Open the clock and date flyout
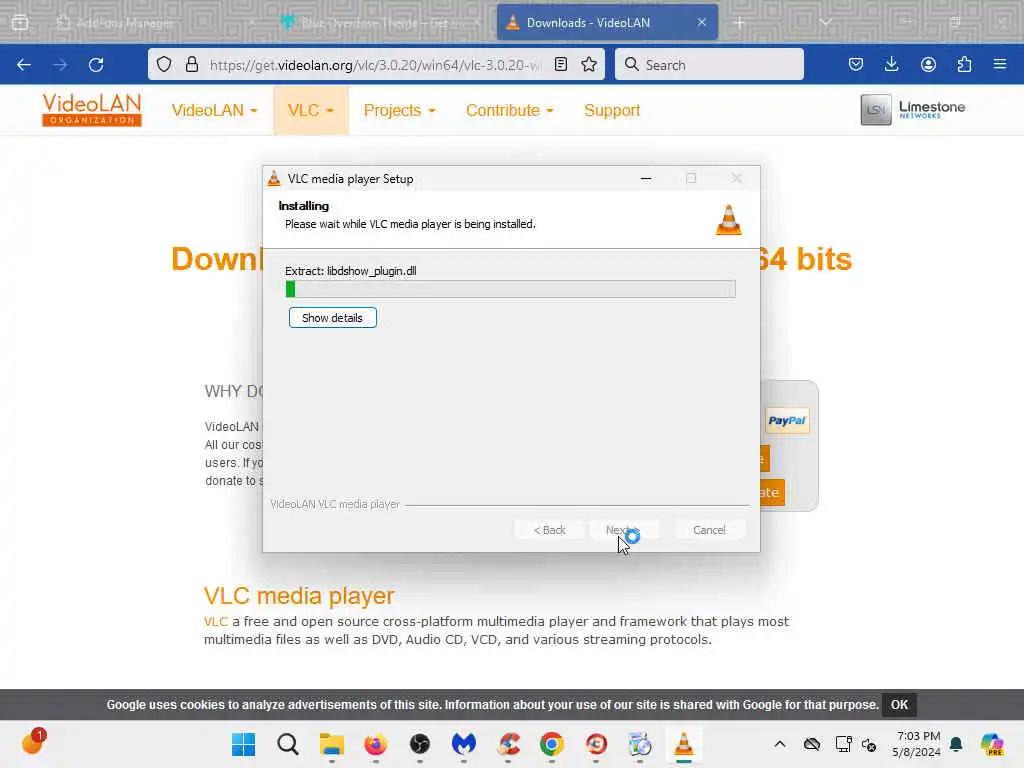The image size is (1024, 768). 917,744
